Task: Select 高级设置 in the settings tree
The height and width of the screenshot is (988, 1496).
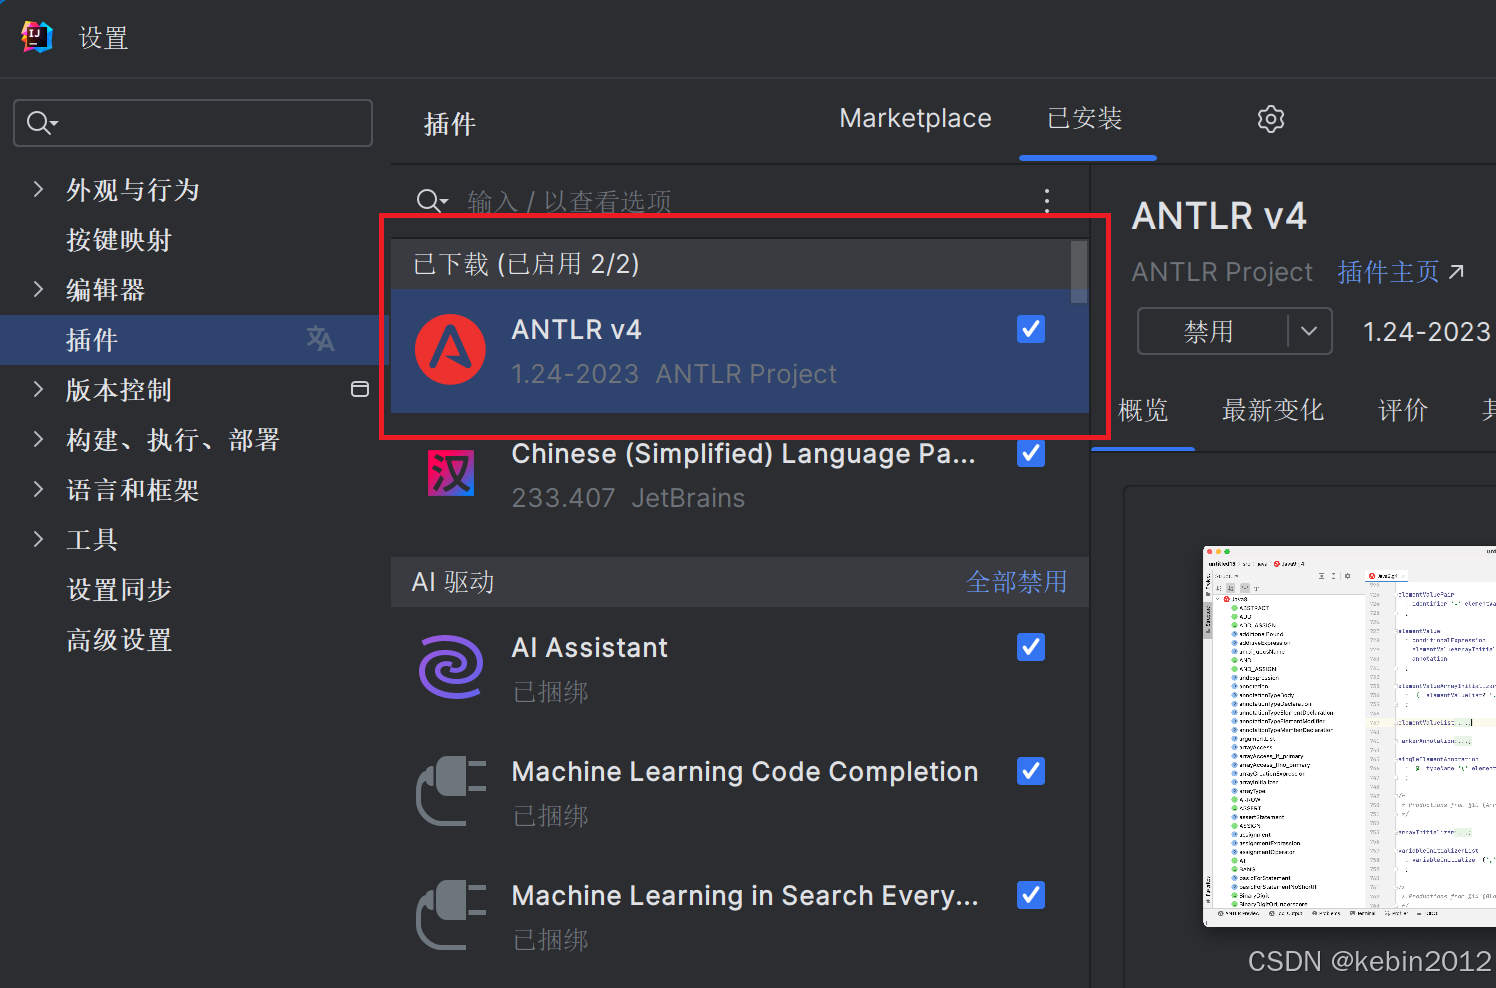Action: pos(119,640)
